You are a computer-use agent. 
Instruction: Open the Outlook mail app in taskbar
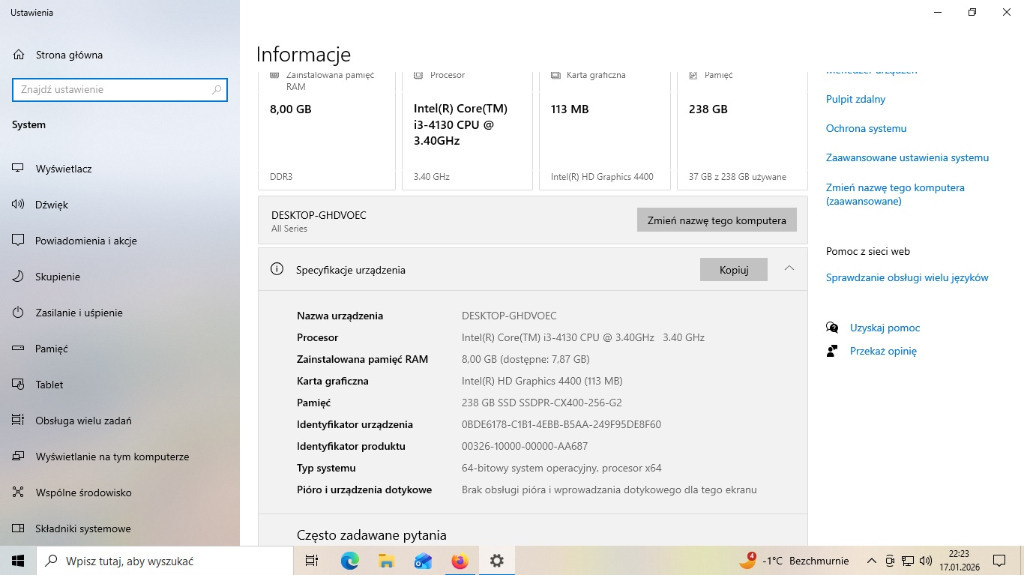423,561
